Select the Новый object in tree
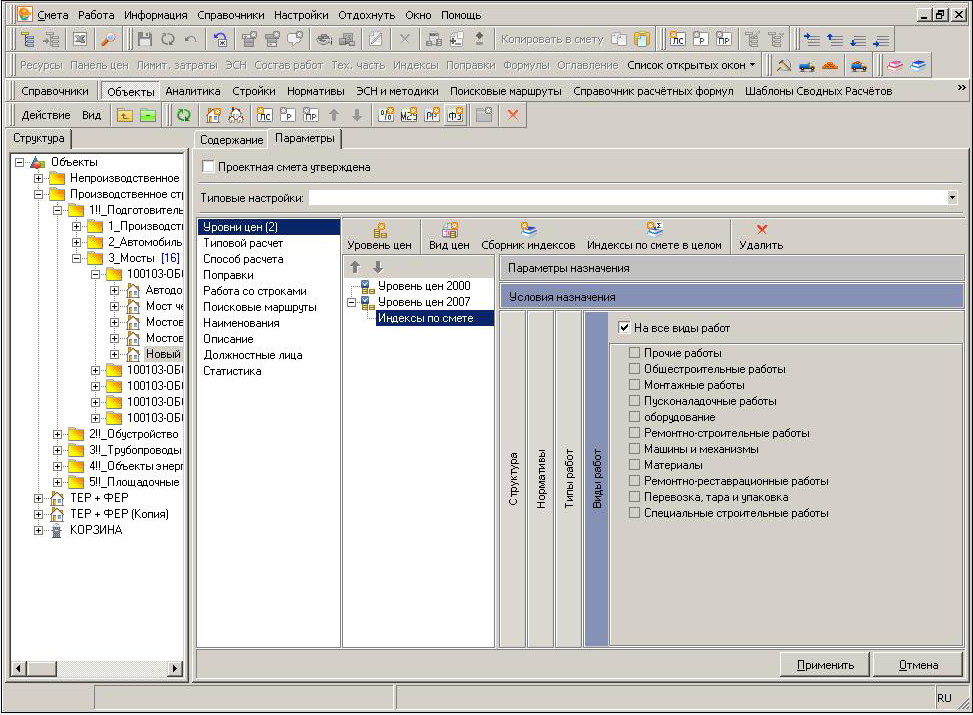This screenshot has height=715, width=973. pyautogui.click(x=163, y=354)
